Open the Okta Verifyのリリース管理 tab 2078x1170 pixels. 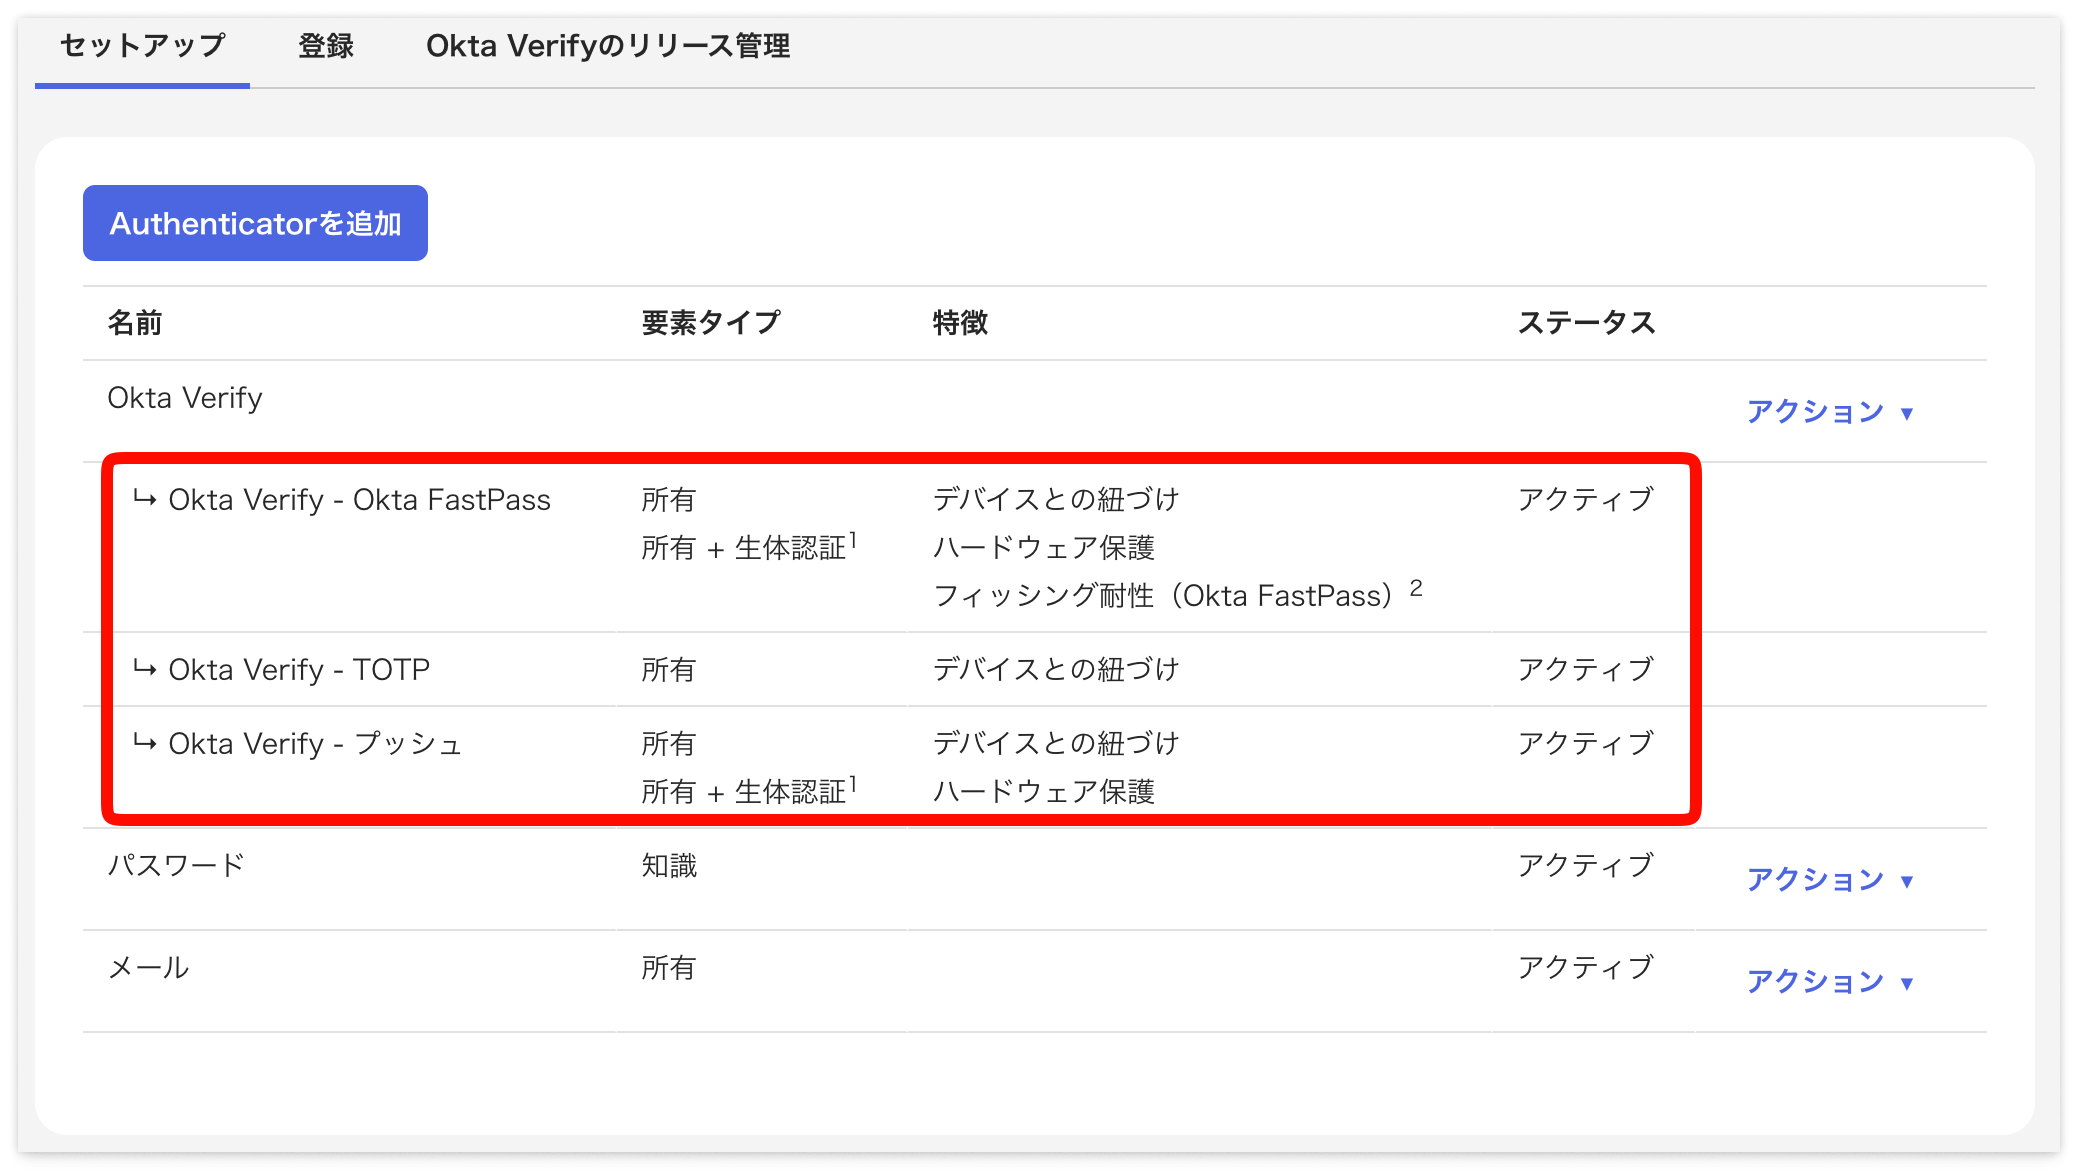click(608, 46)
